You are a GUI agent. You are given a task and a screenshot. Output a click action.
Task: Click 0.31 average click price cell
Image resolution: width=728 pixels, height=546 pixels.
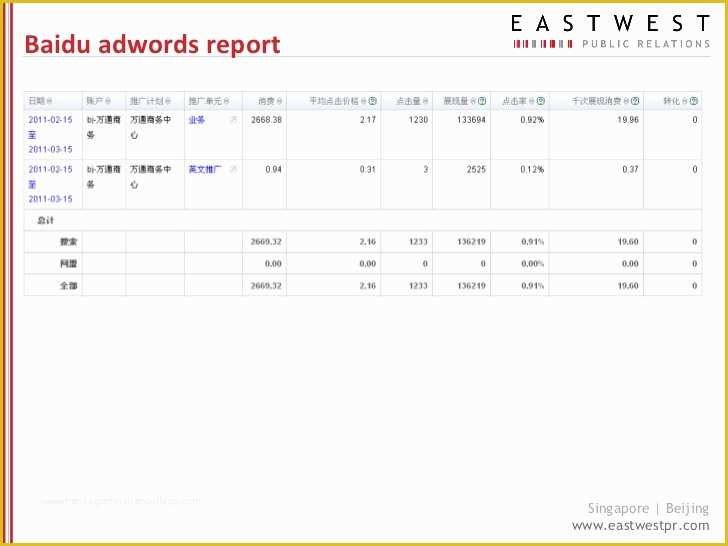tap(368, 169)
